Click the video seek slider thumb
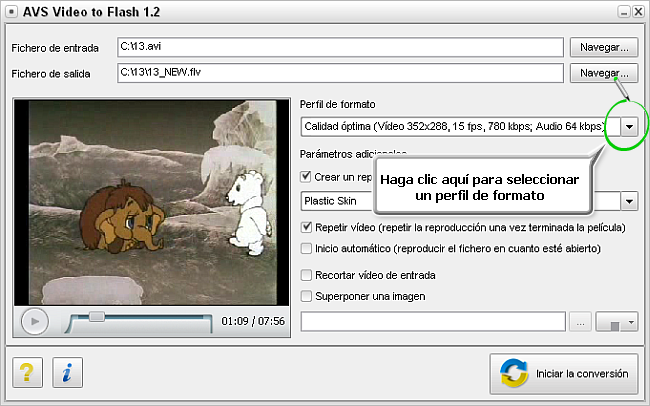 click(97, 317)
